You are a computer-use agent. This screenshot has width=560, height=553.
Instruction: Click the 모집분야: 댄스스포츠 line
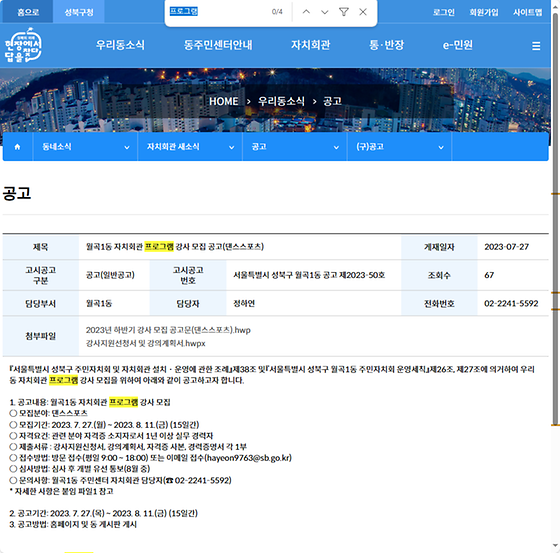click(49, 413)
